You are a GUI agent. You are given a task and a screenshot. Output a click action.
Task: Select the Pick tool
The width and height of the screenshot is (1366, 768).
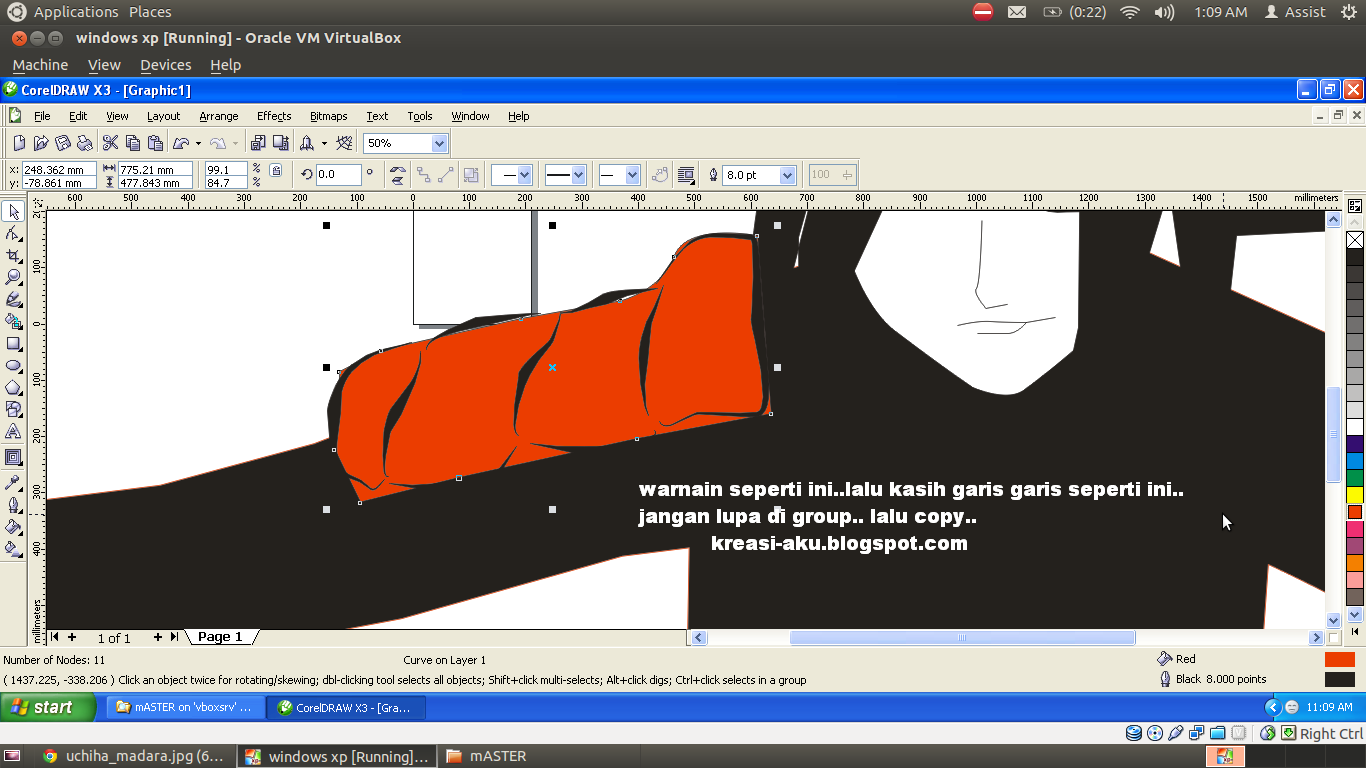click(13, 211)
